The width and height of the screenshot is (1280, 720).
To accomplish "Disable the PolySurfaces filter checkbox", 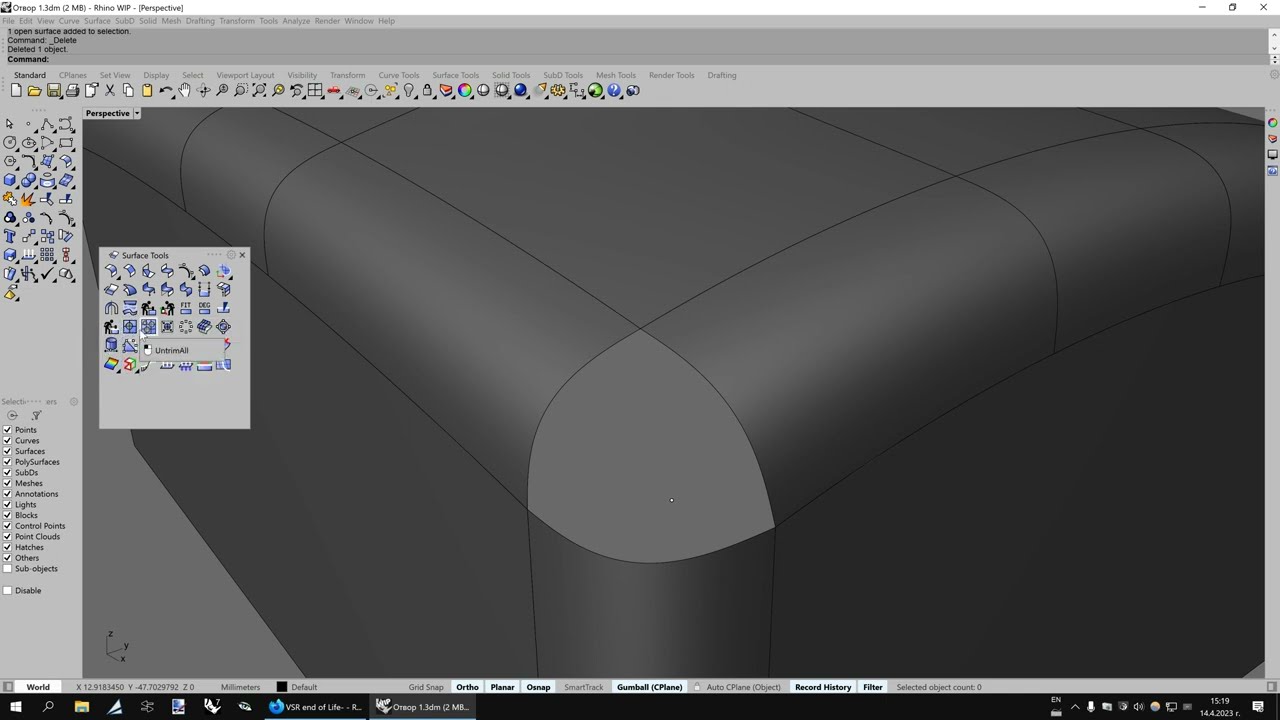I will click(8, 462).
